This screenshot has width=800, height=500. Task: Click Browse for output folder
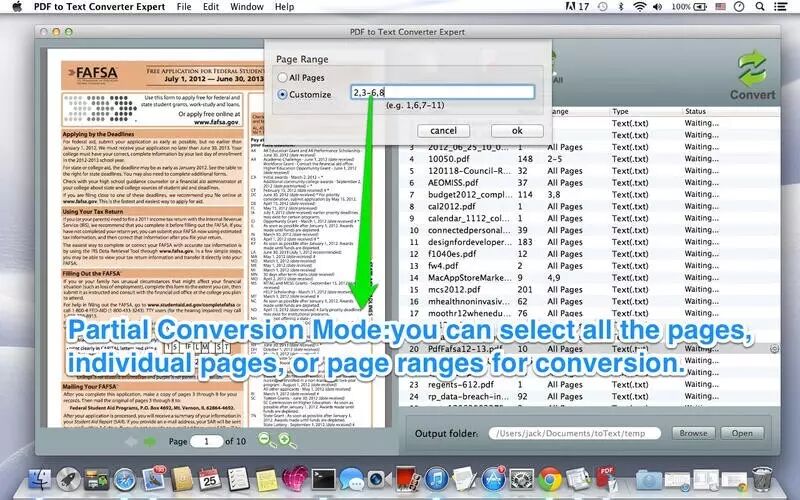click(x=693, y=433)
